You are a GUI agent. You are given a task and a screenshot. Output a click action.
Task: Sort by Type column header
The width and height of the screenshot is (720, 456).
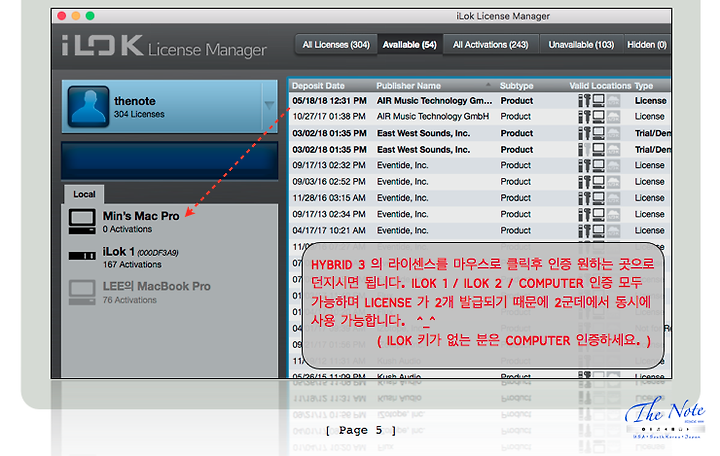coord(643,86)
